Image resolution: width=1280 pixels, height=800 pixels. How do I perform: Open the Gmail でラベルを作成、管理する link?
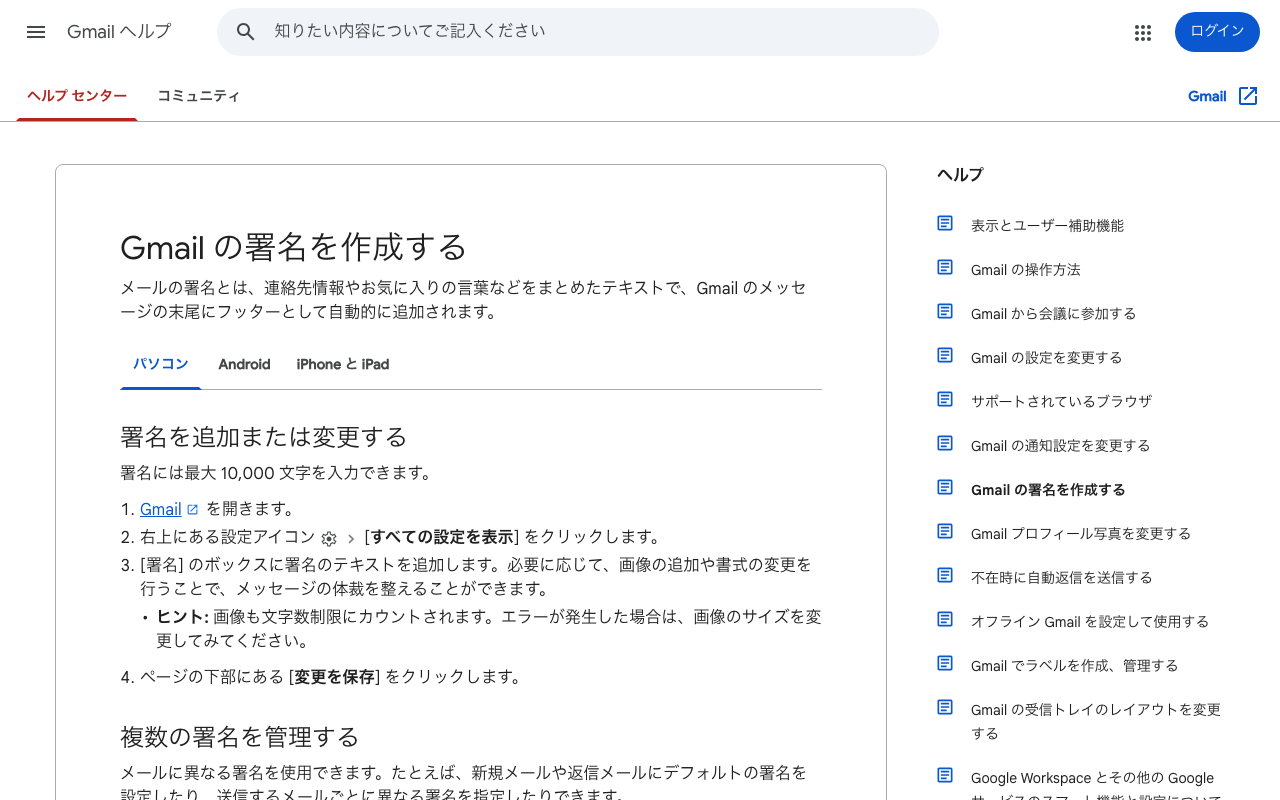coord(1075,666)
